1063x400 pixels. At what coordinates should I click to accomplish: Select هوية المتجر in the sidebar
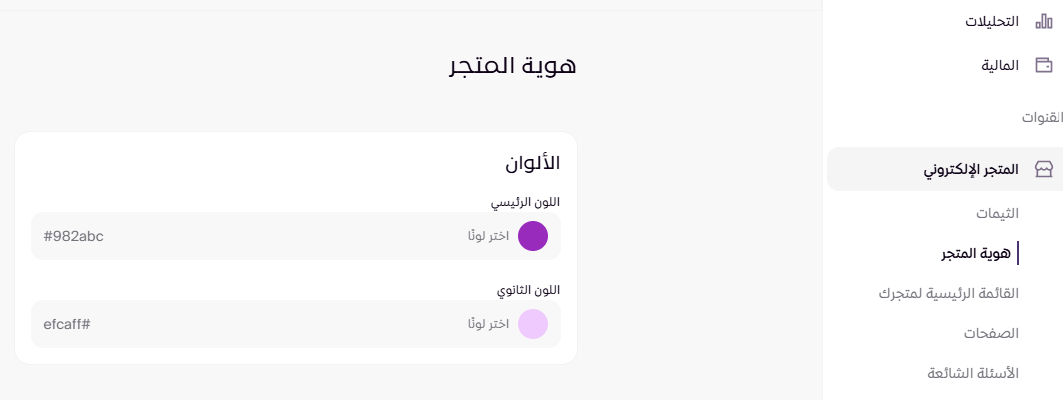[977, 253]
